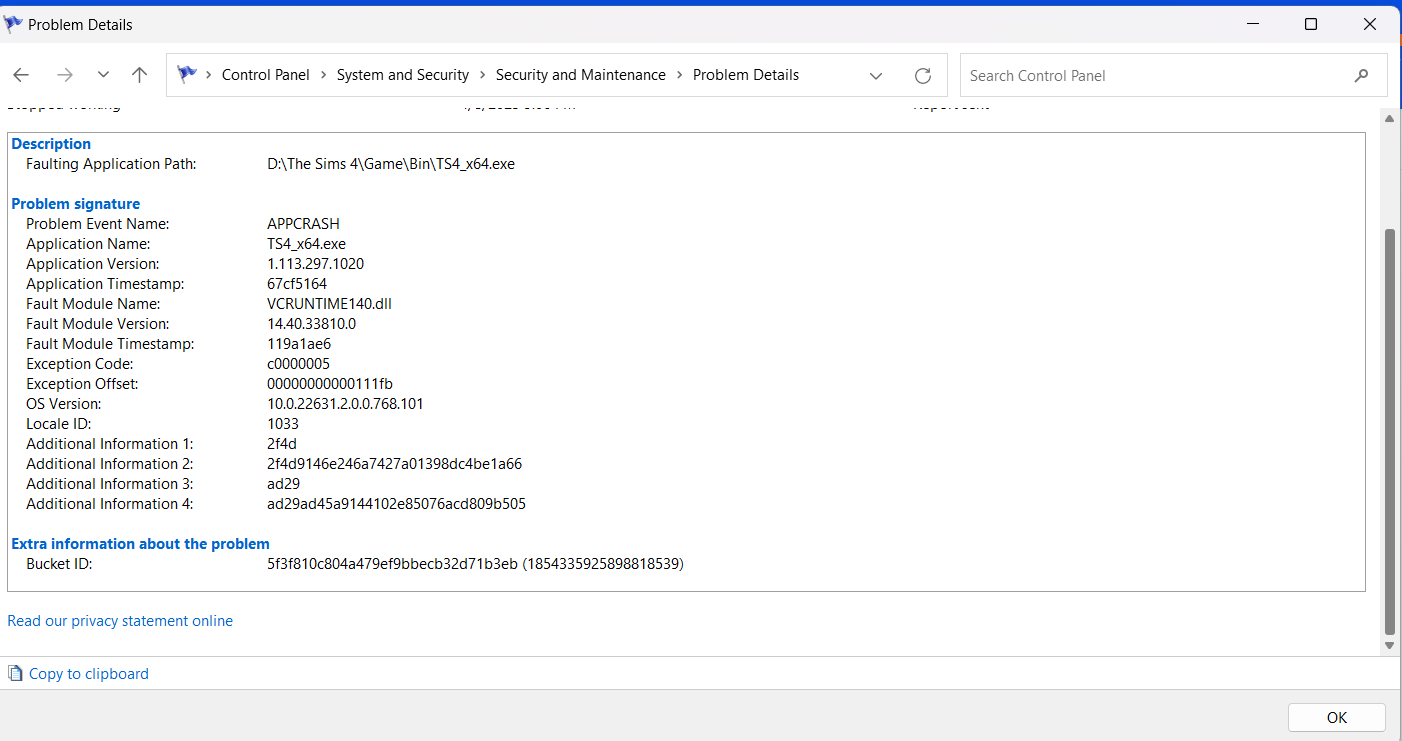Image resolution: width=1402 pixels, height=741 pixels.
Task: Expand chevron after System and Security breadcrumb
Action: 483,75
